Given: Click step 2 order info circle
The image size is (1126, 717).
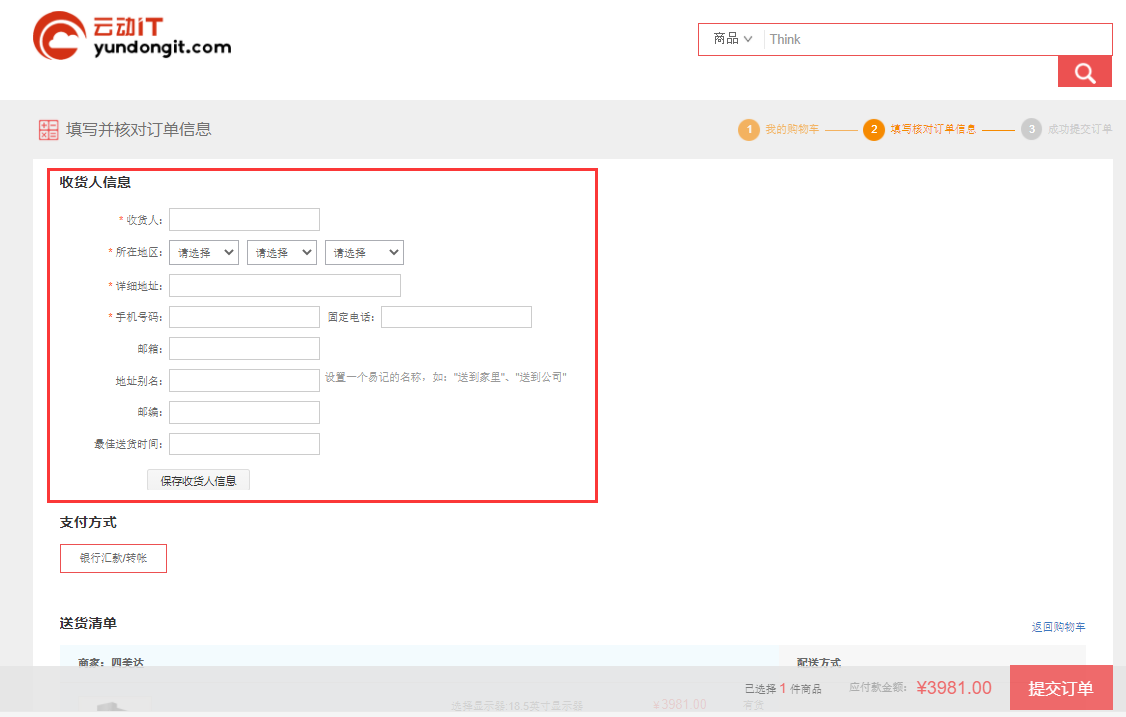Looking at the screenshot, I should tap(873, 130).
